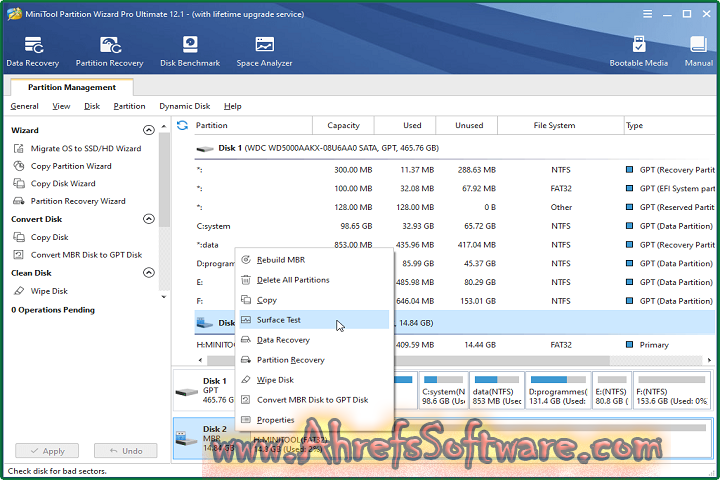720x480 pixels.
Task: Click the Apply button
Action: 47,451
